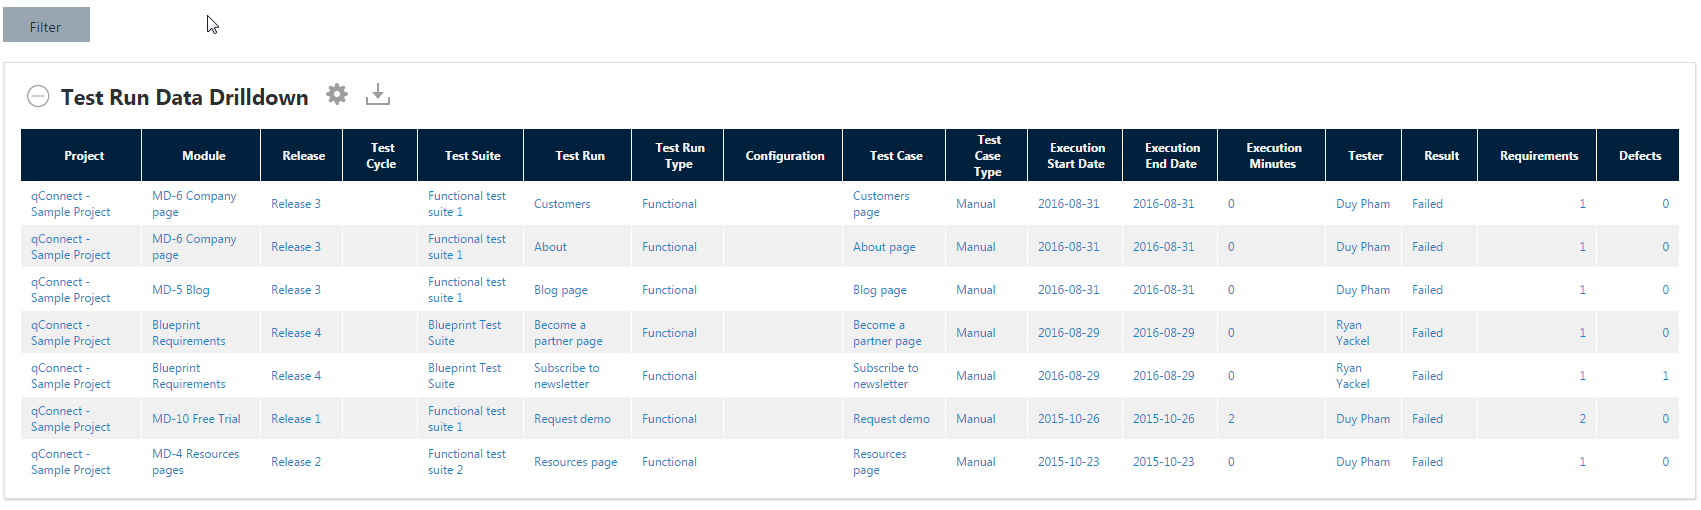
Task: Click the Filter button
Action: (46, 26)
